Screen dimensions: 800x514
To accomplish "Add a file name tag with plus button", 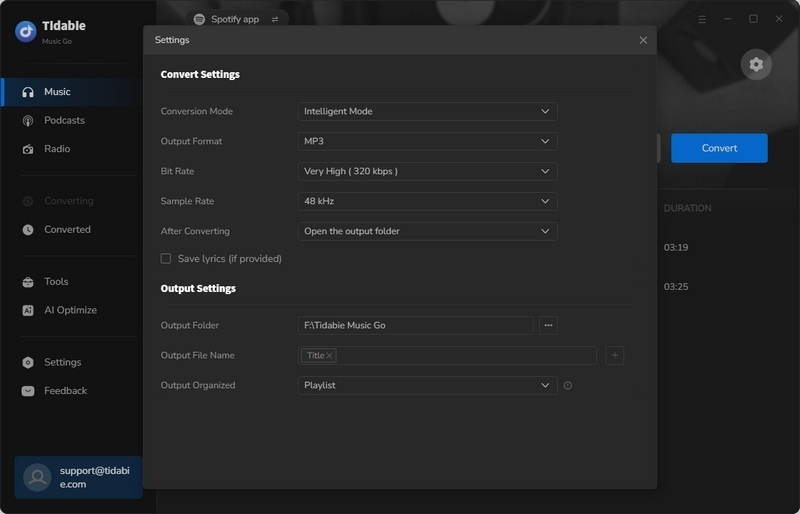I will pyautogui.click(x=615, y=355).
